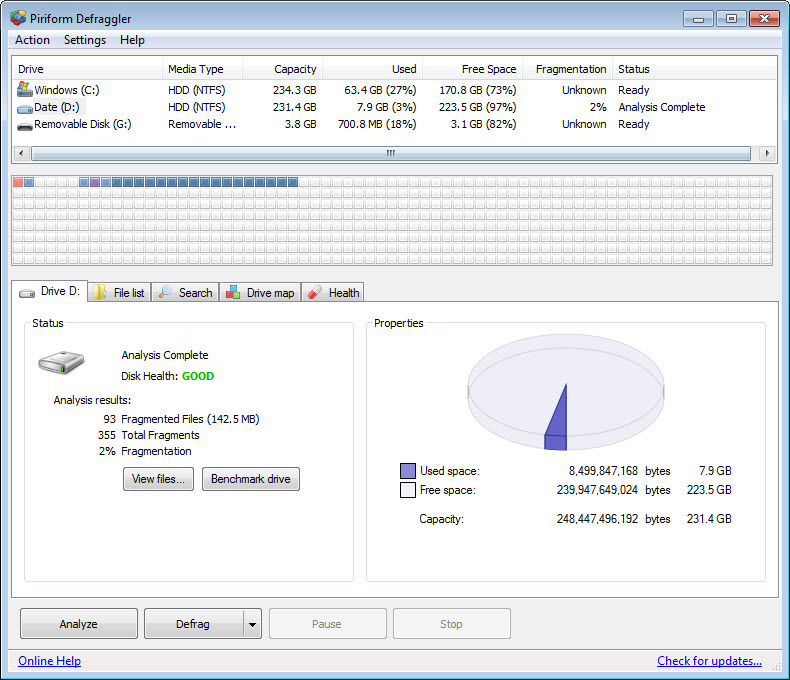Sort by the Status column header
This screenshot has width=790, height=680.
tap(694, 69)
